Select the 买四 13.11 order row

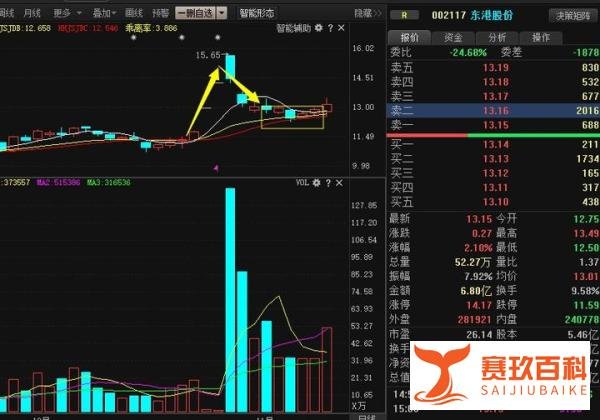point(494,187)
